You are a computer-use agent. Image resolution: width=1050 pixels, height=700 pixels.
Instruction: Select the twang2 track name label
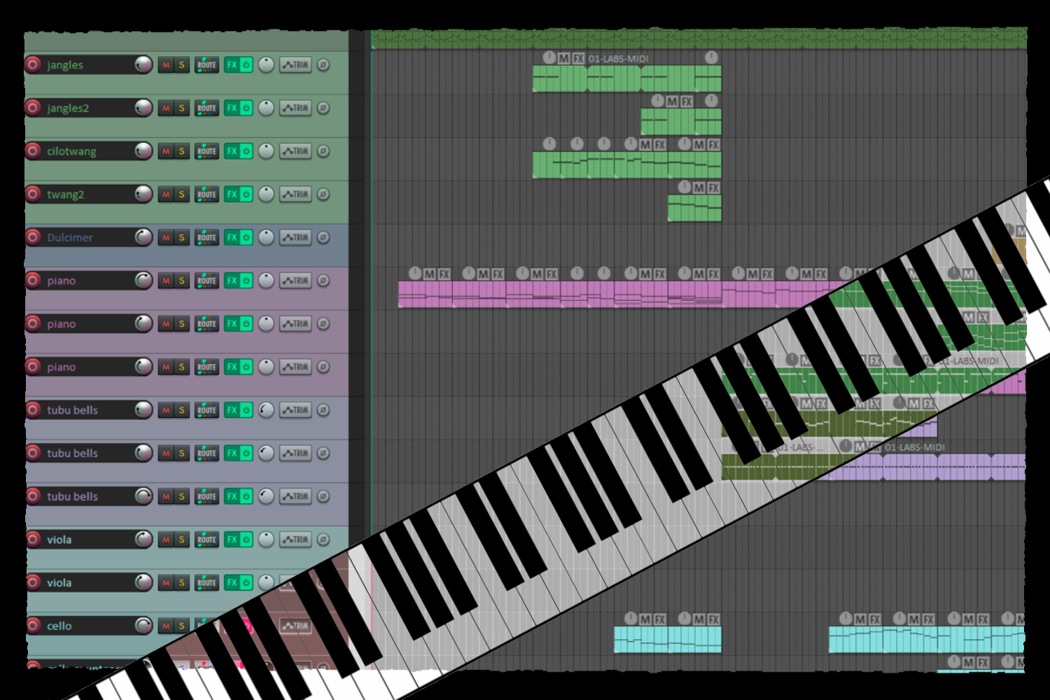pyautogui.click(x=66, y=194)
